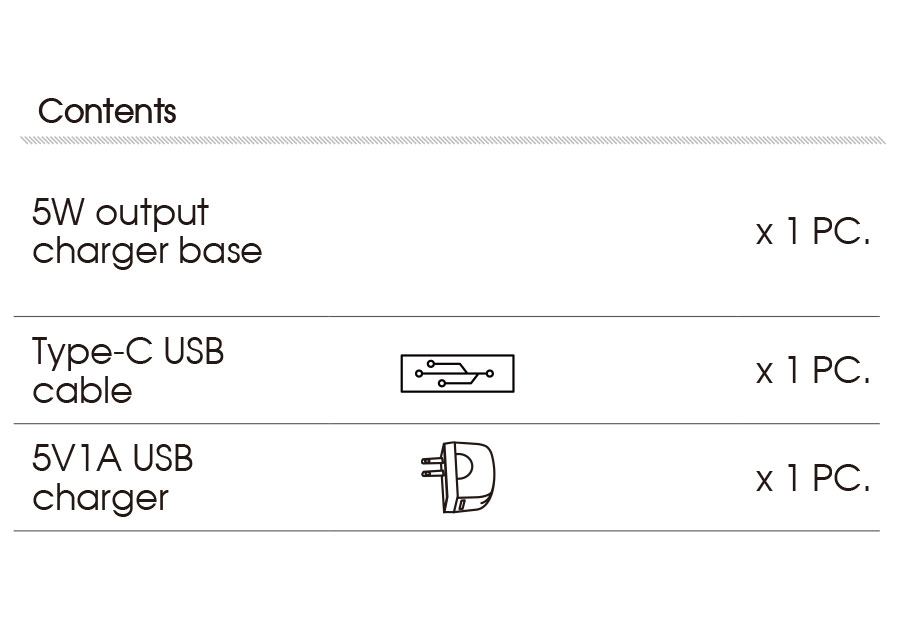Click the '5W output' text line
Screen dimensions: 900x630
[121, 213]
